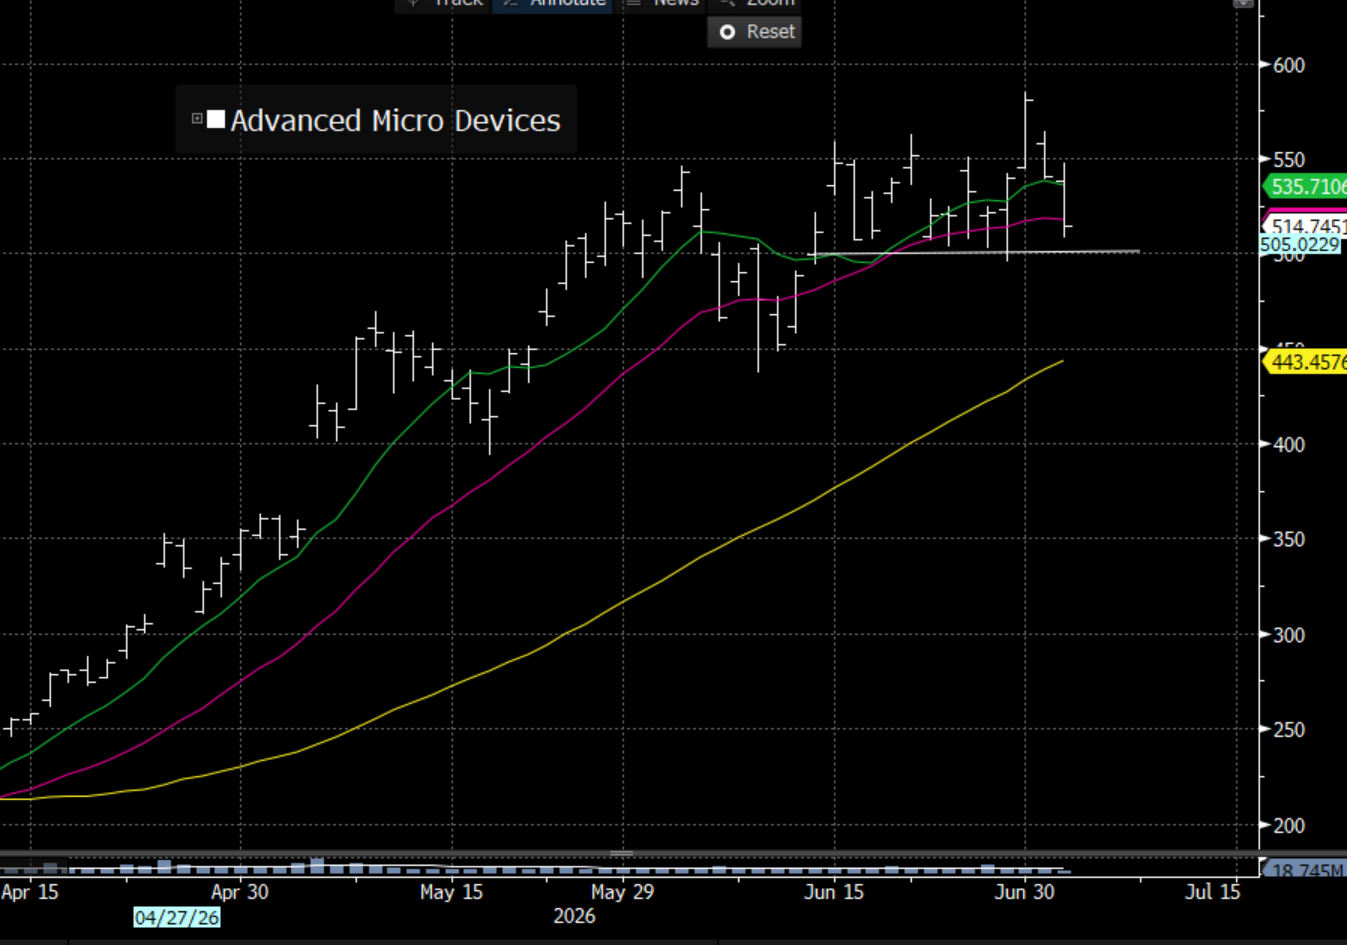Click the Apr 30 date label
Image resolution: width=1347 pixels, height=945 pixels.
pos(240,892)
